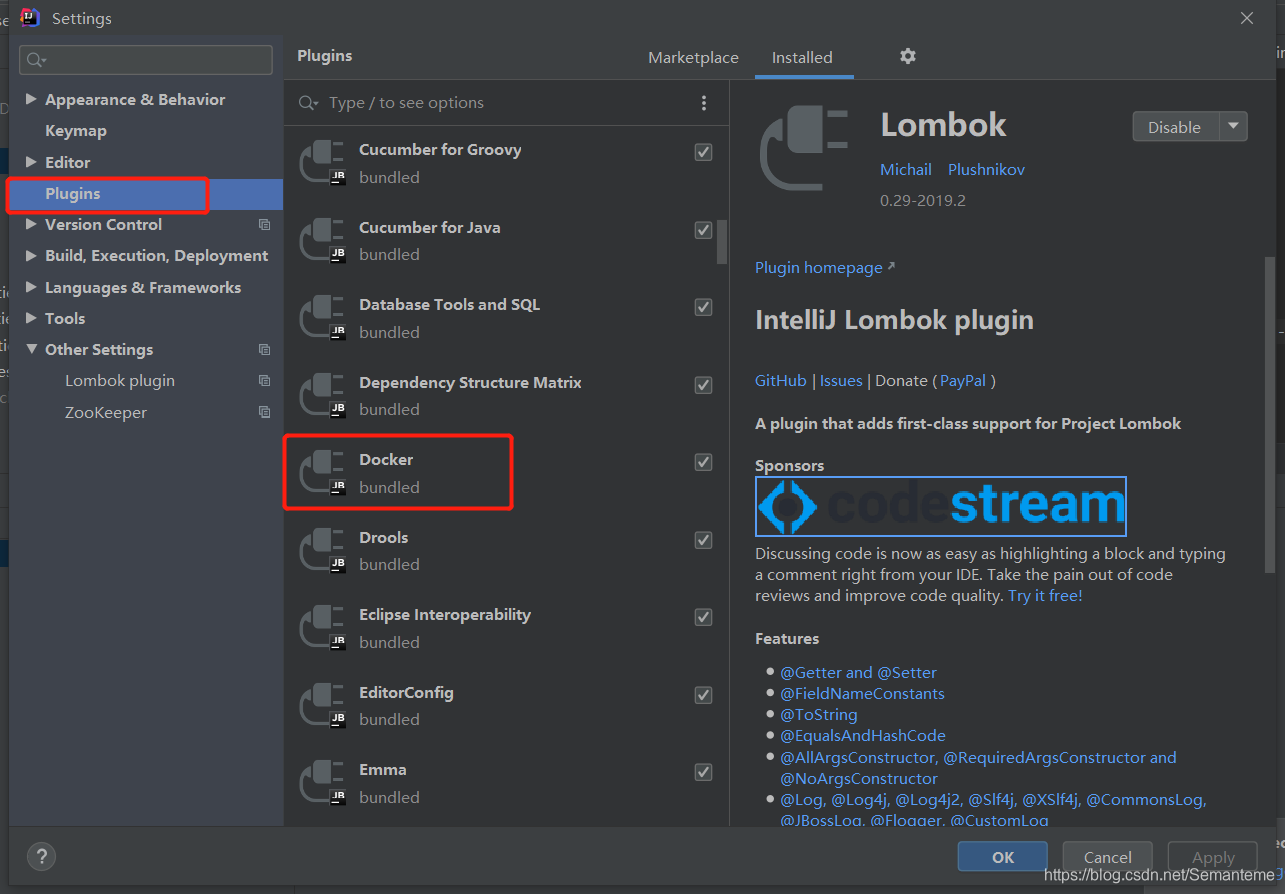The height and width of the screenshot is (894, 1285).
Task: Click the IntelliJ logo in title bar
Action: pyautogui.click(x=30, y=17)
